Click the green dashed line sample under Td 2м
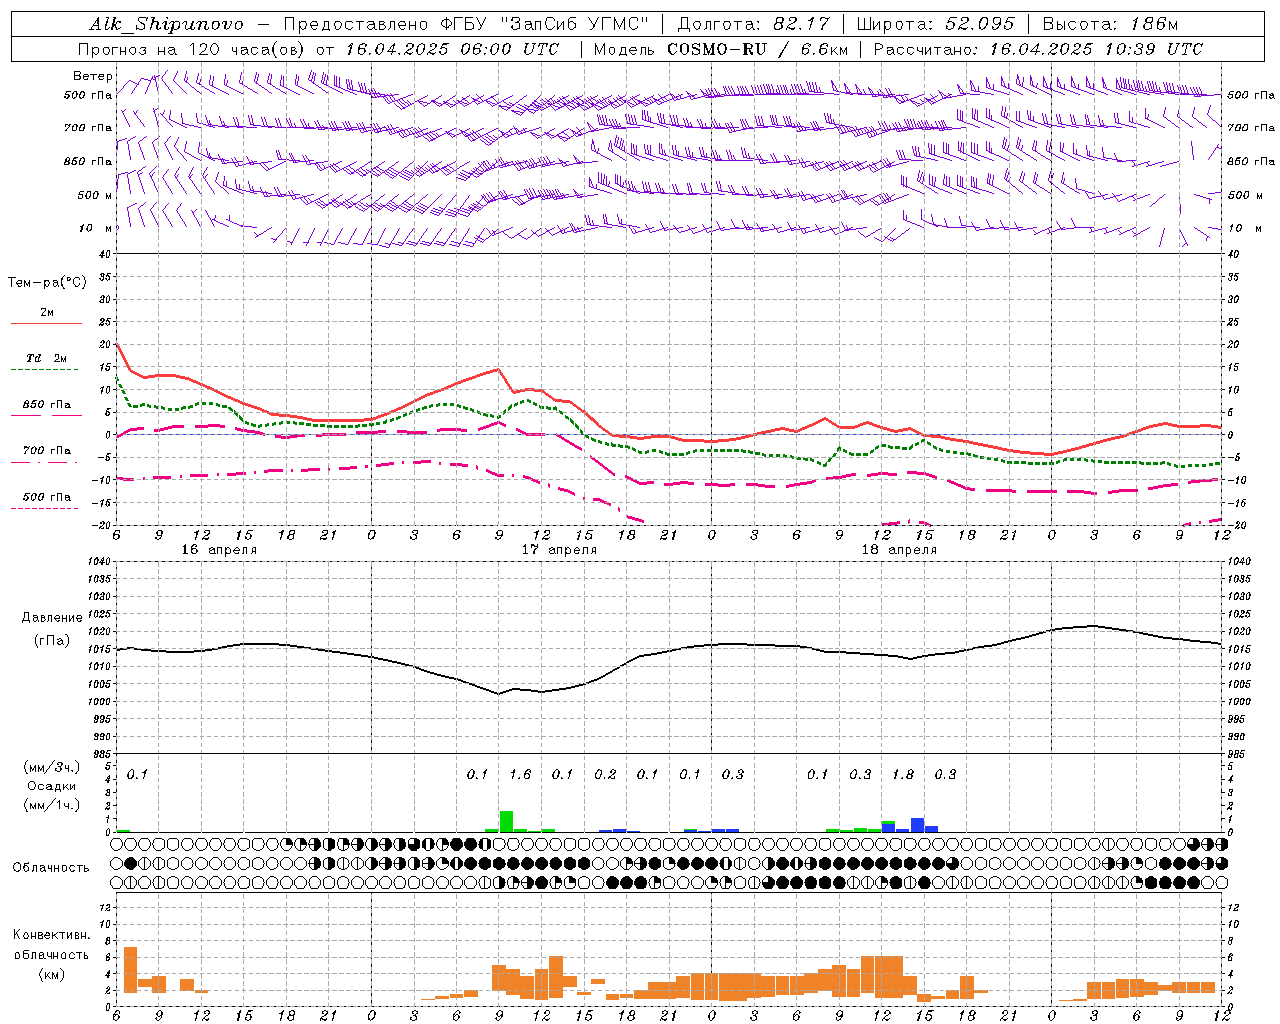 [46, 370]
